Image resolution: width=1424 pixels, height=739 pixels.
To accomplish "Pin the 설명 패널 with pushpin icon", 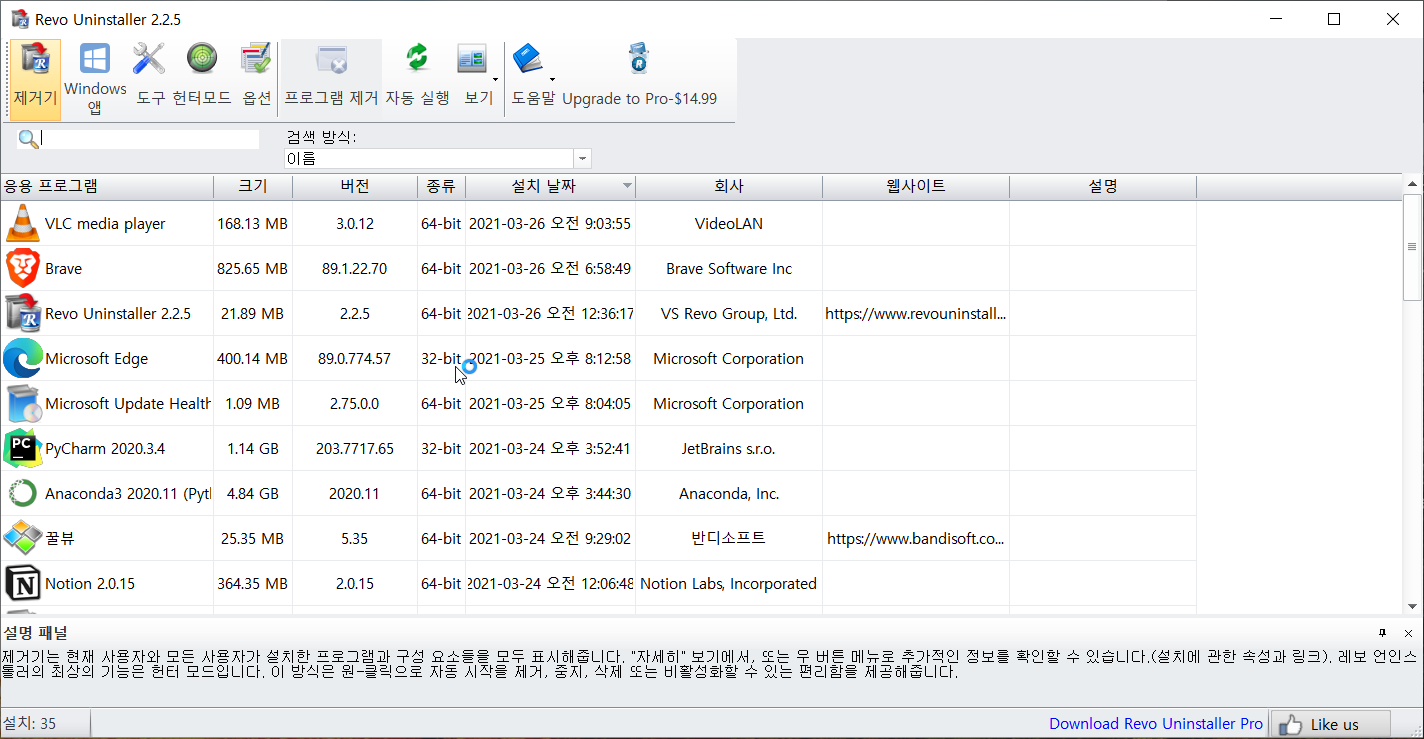I will tap(1382, 633).
